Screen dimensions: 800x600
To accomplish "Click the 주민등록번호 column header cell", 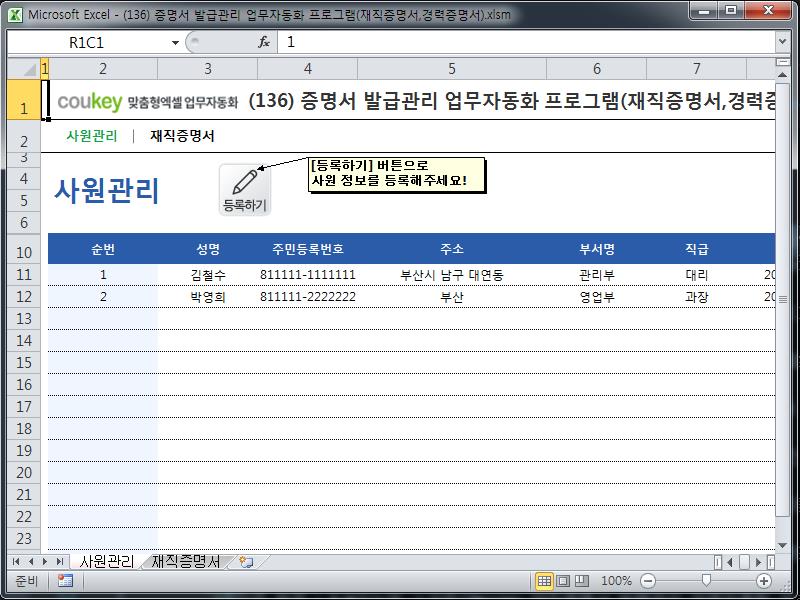I will pos(308,249).
